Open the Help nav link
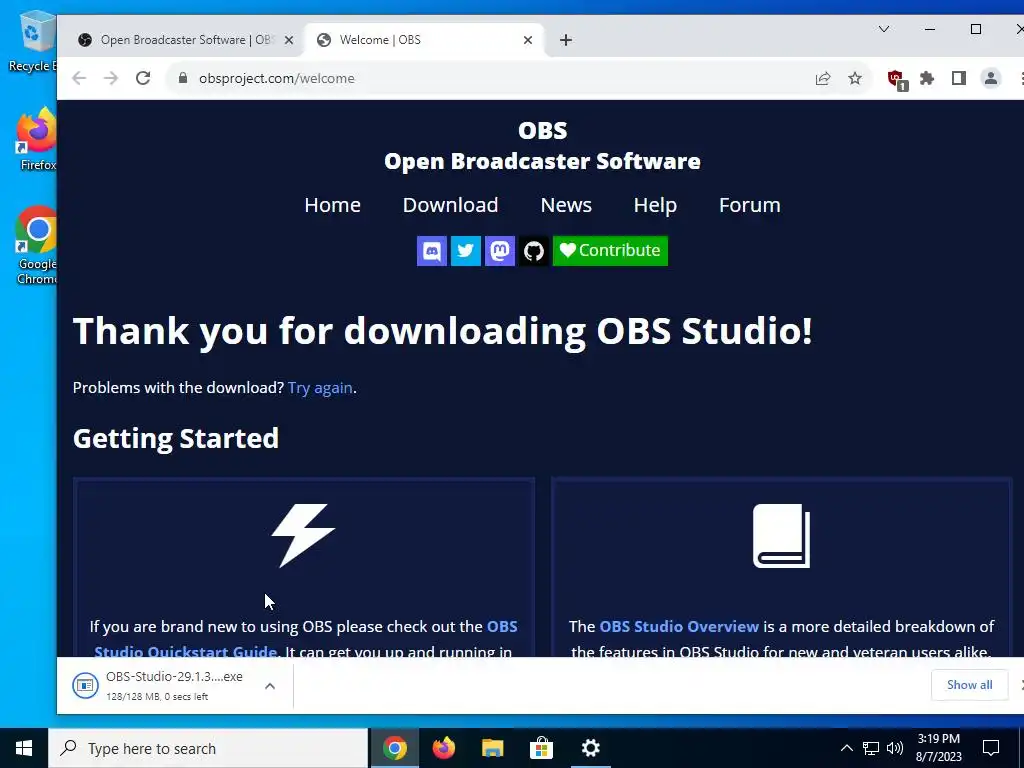Image resolution: width=1024 pixels, height=768 pixels. click(655, 205)
